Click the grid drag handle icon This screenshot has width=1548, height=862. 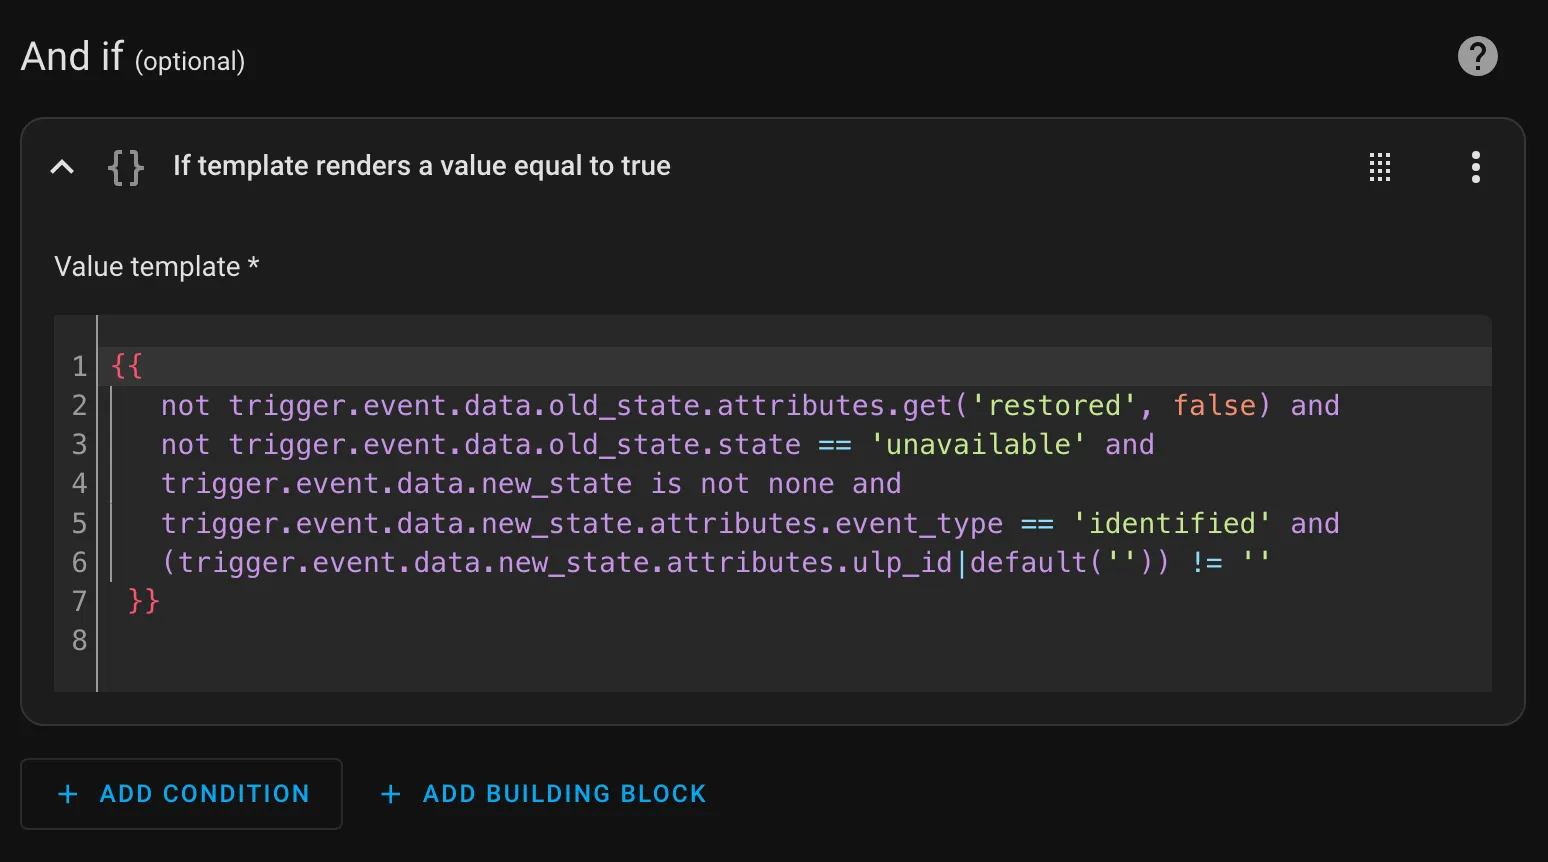(1380, 167)
